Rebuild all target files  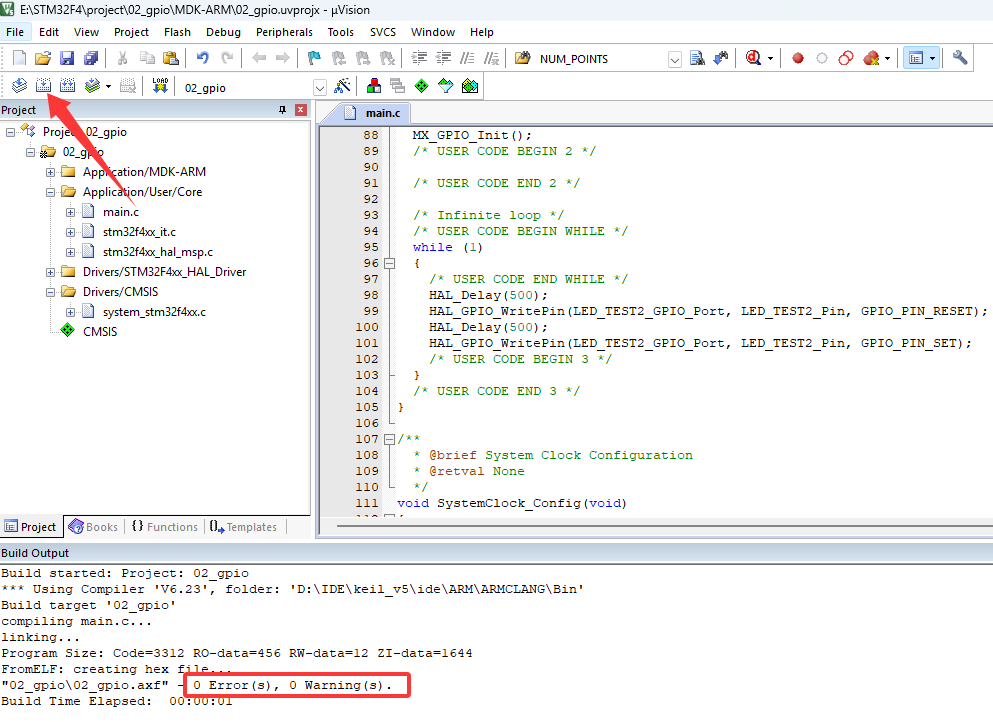(x=67, y=86)
